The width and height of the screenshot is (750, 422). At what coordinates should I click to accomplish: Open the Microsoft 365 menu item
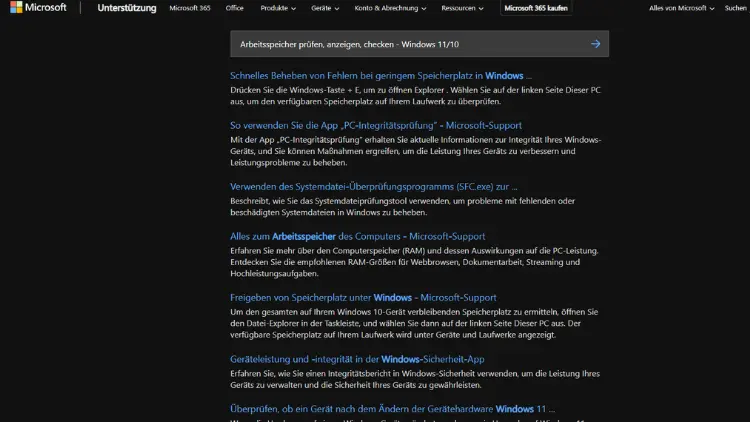[x=189, y=8]
